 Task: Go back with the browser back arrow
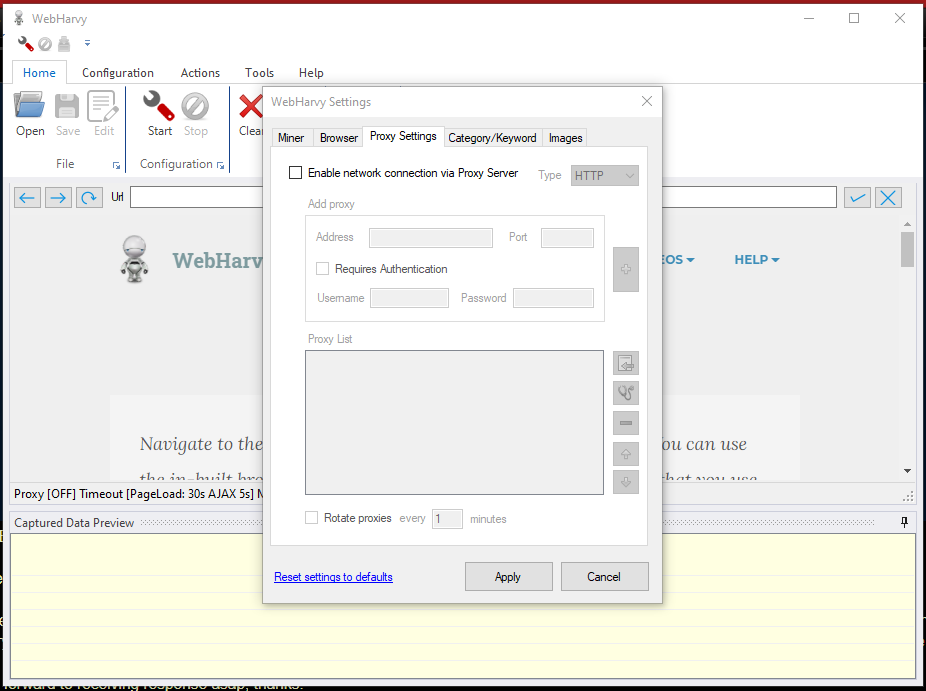(27, 197)
